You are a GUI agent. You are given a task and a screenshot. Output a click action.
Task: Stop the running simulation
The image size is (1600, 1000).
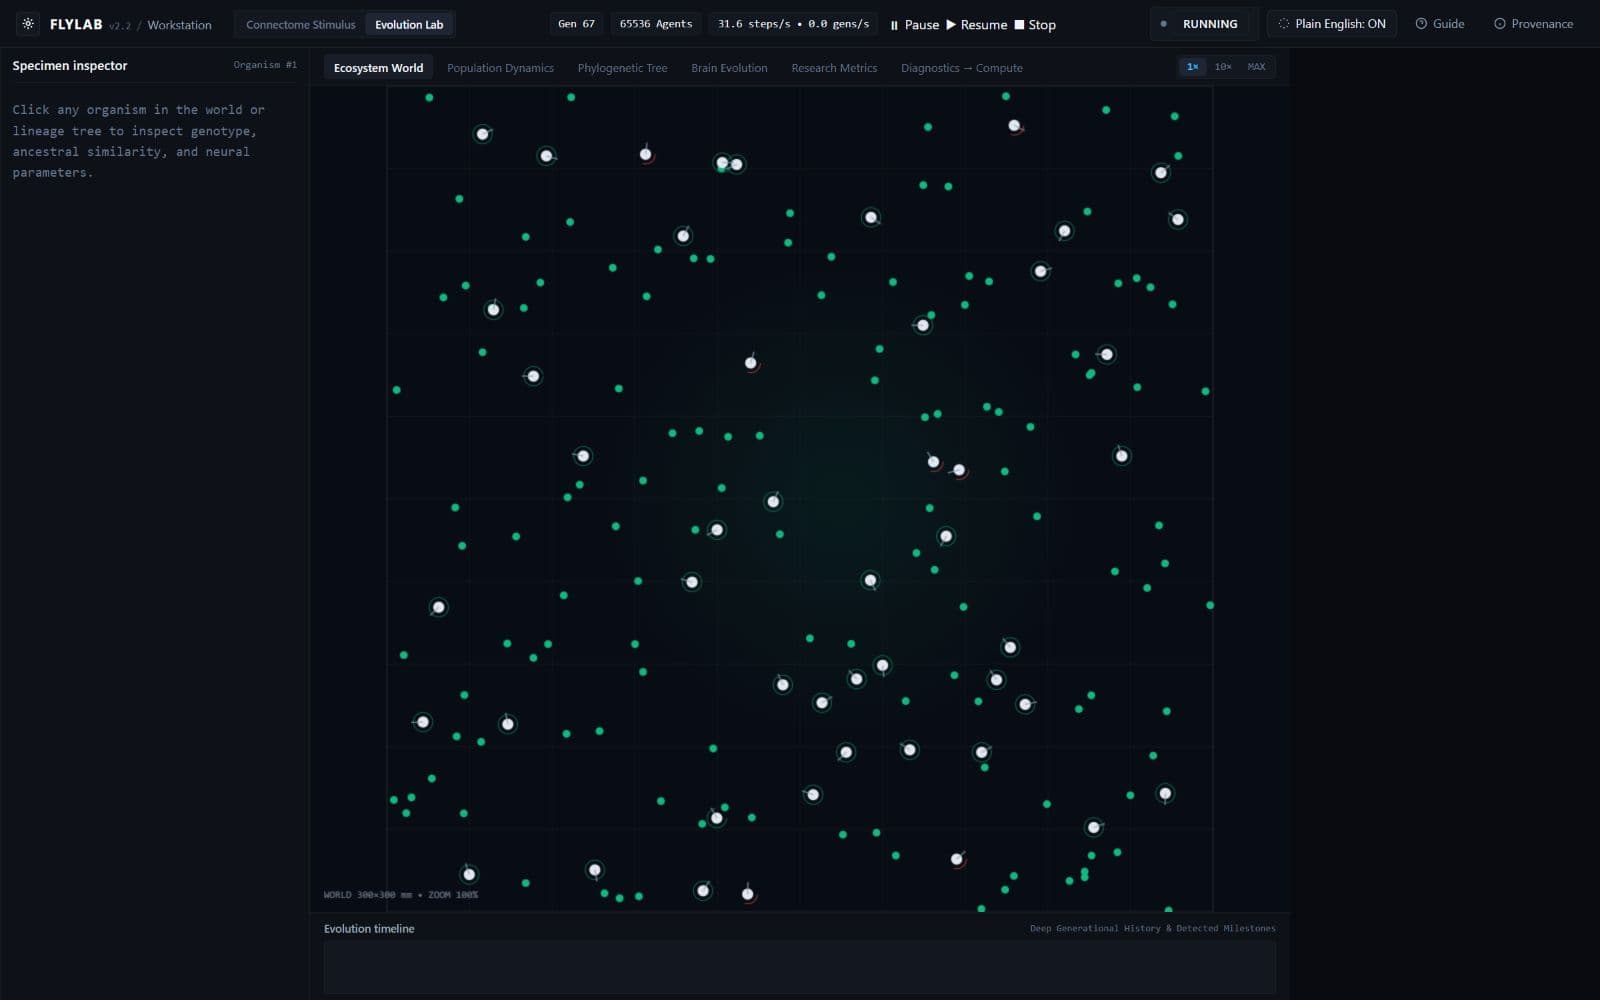(x=1035, y=24)
